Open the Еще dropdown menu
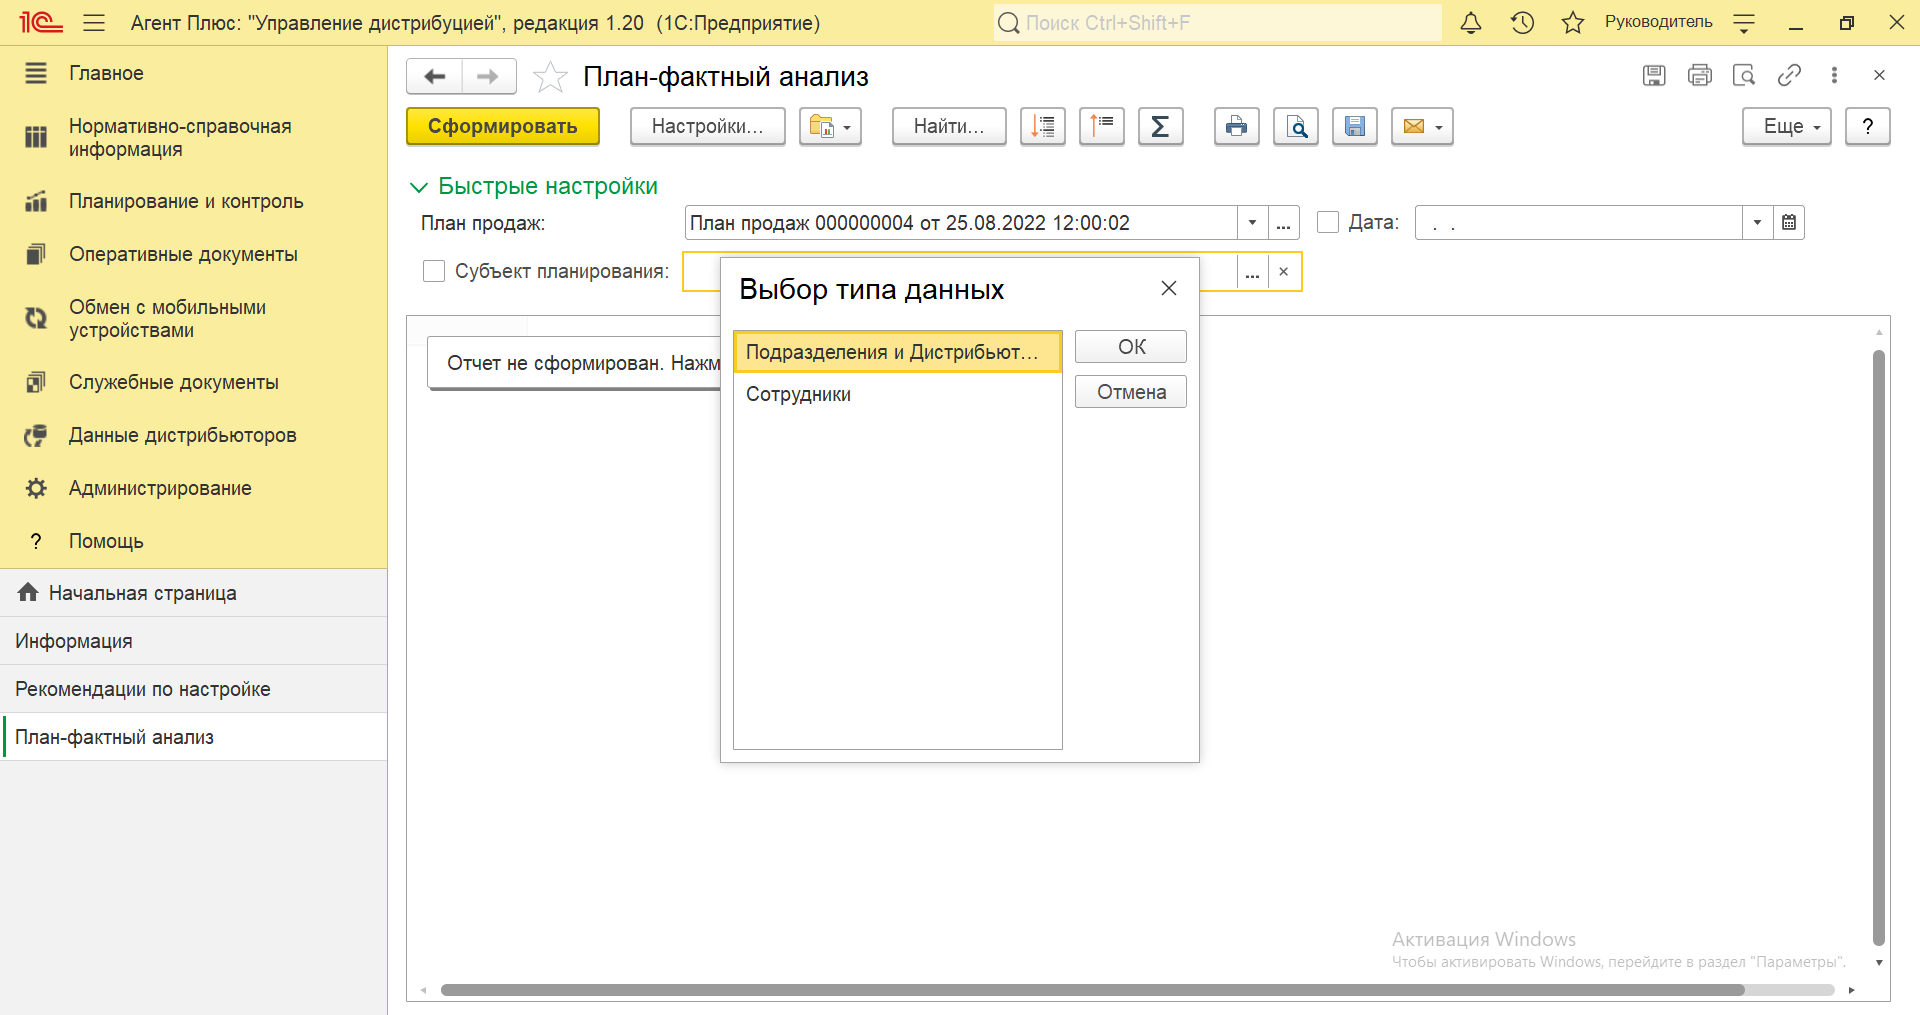Image resolution: width=1920 pixels, height=1015 pixels. pyautogui.click(x=1786, y=127)
